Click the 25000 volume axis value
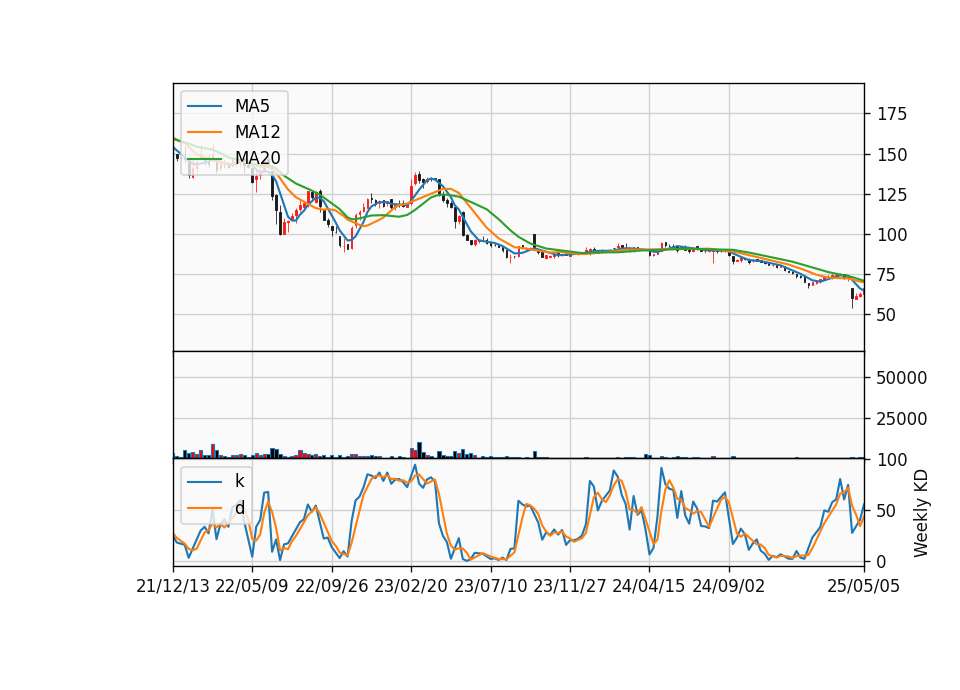Screen dimensions: 960x690 click(902, 419)
